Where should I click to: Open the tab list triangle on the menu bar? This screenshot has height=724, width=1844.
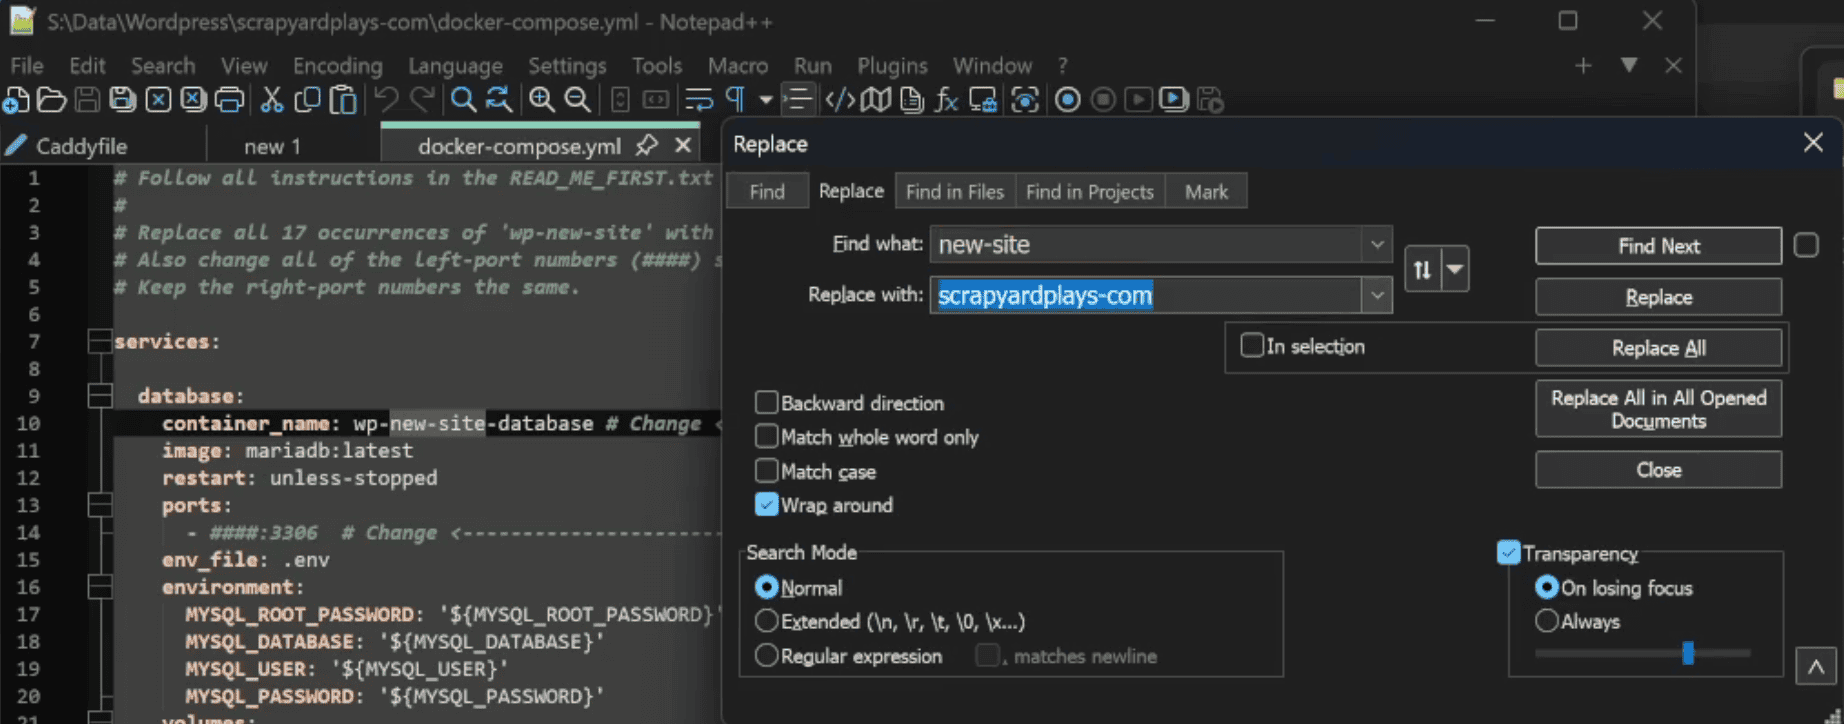pyautogui.click(x=1629, y=65)
